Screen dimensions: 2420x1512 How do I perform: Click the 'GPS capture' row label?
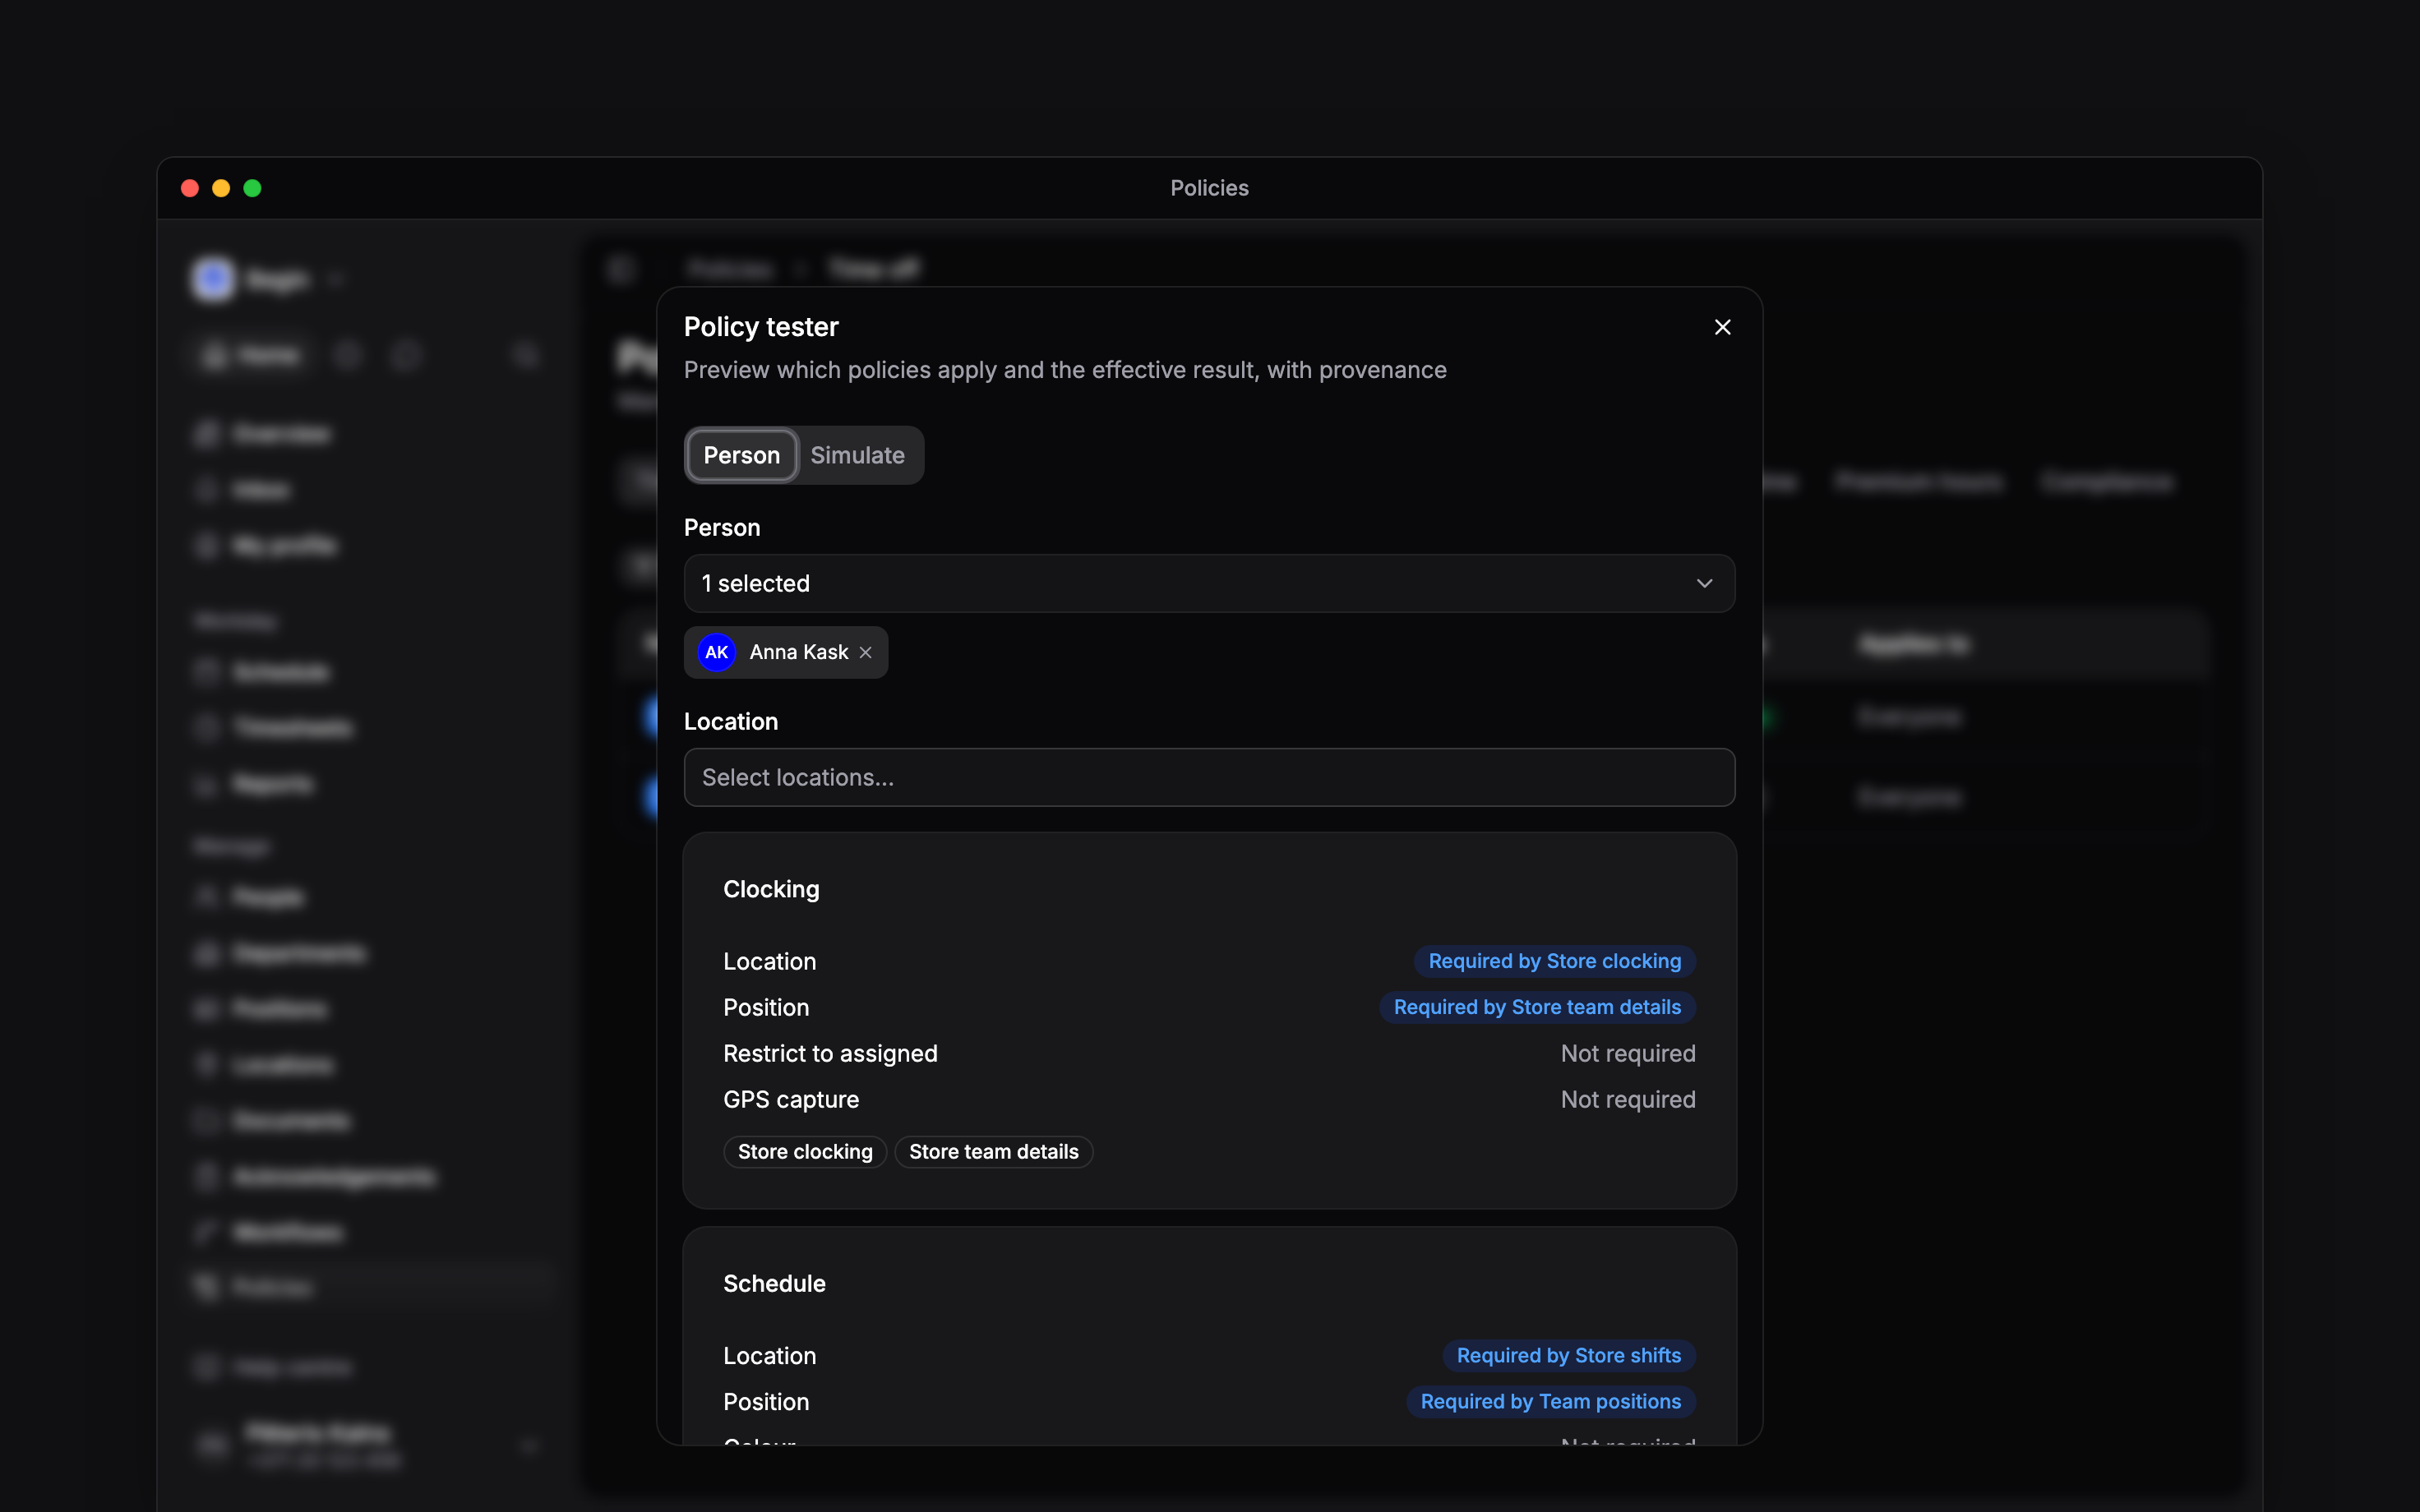tap(791, 1099)
